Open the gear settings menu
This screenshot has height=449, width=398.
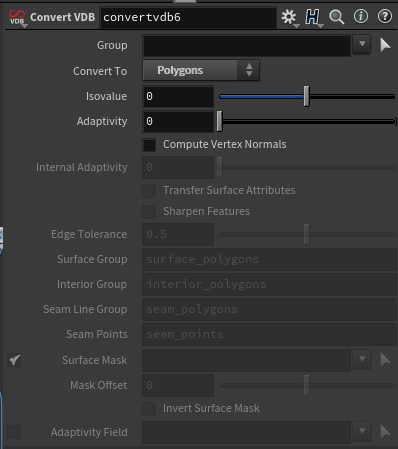coord(289,17)
